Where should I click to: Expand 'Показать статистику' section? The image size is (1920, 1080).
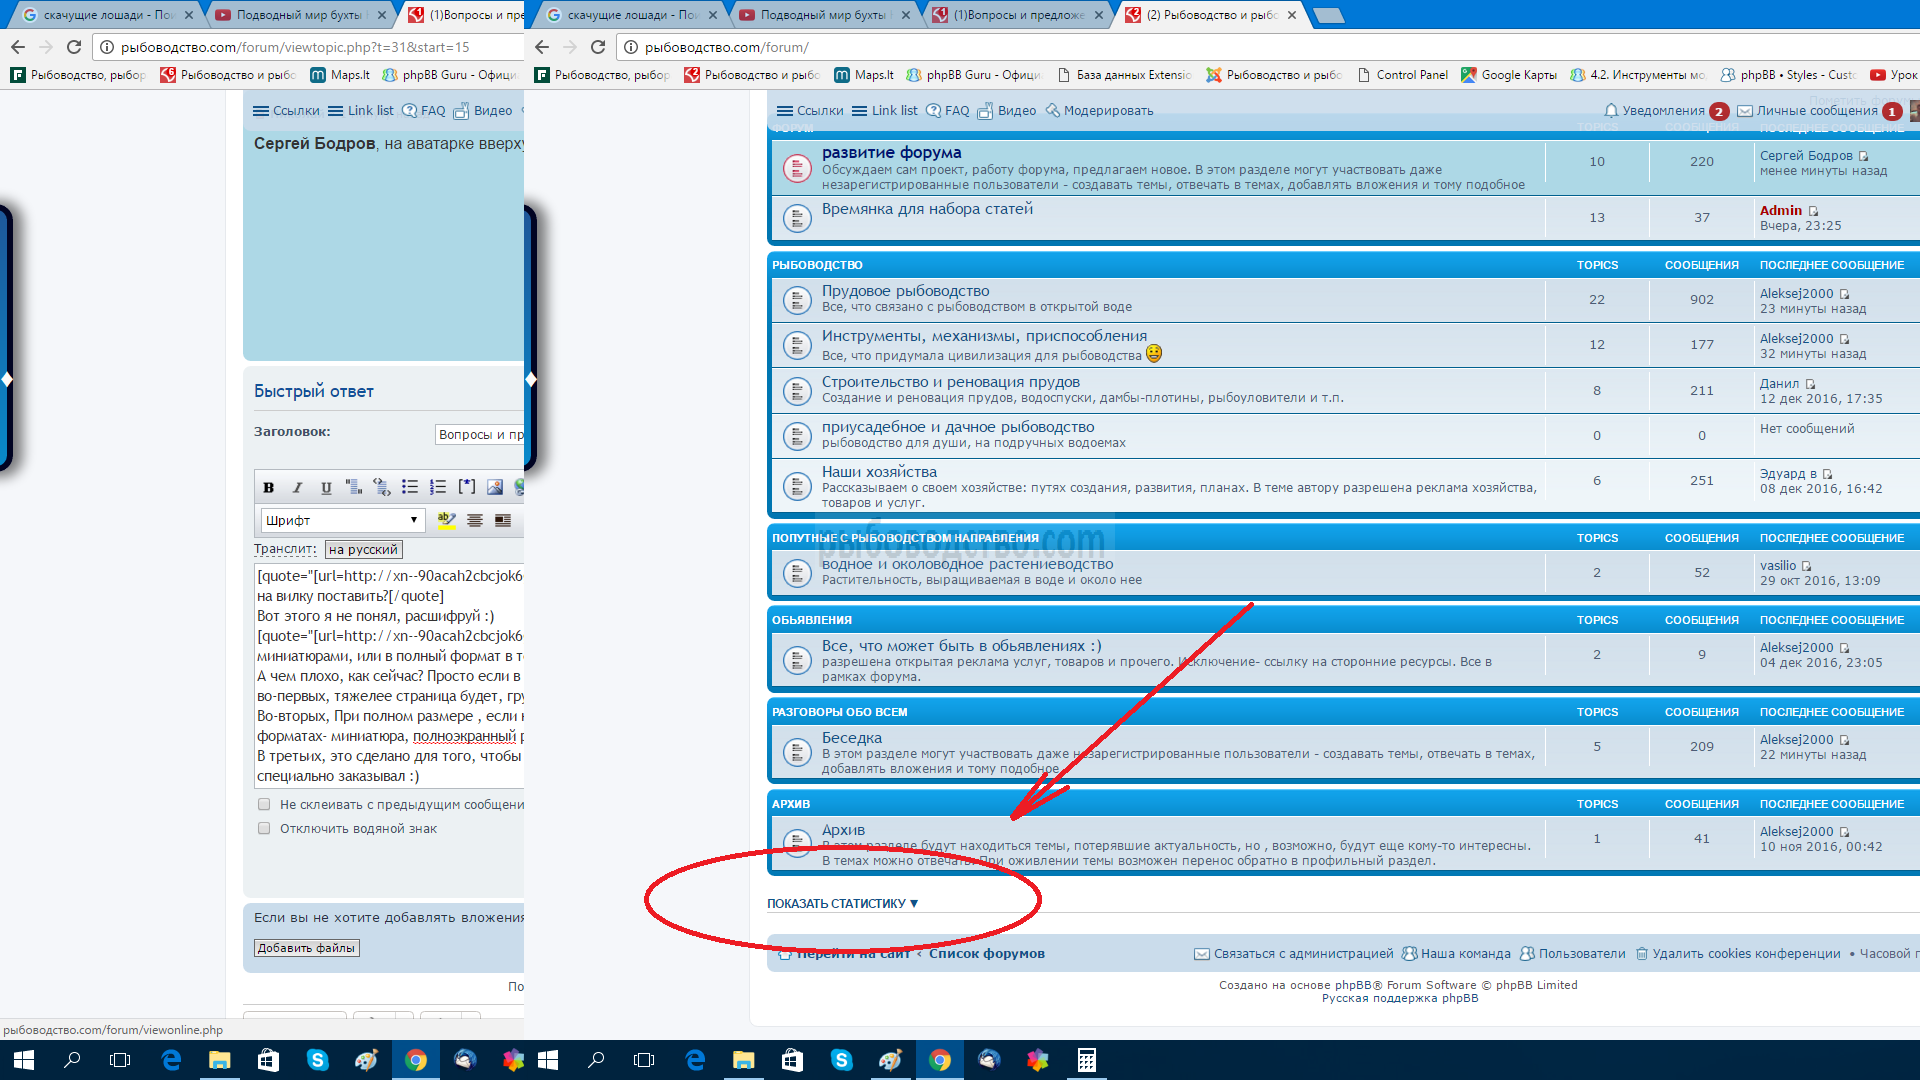click(842, 903)
